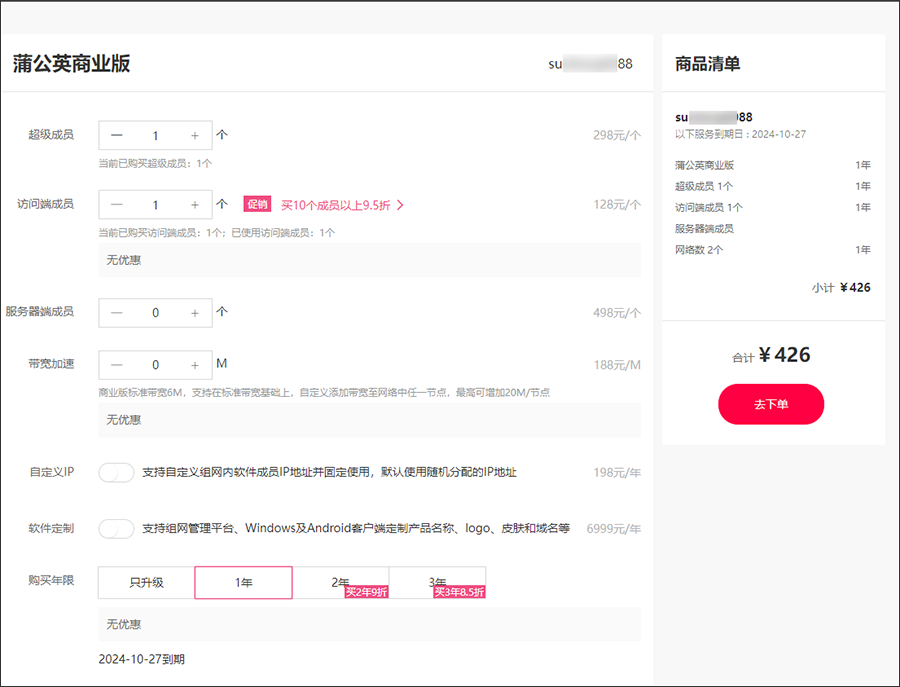Viewport: 900px width, 687px height.
Task: Click 蒲公英商业版 row in 商品清单
Action: [x=773, y=165]
